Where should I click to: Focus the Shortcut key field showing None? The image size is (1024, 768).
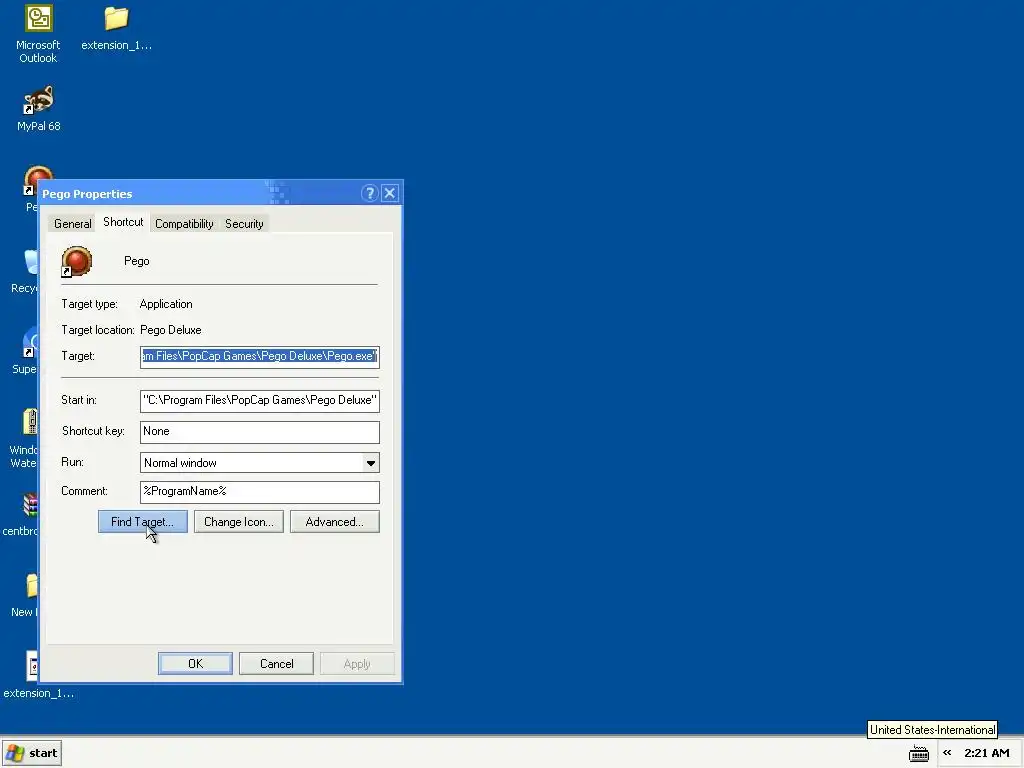(260, 432)
